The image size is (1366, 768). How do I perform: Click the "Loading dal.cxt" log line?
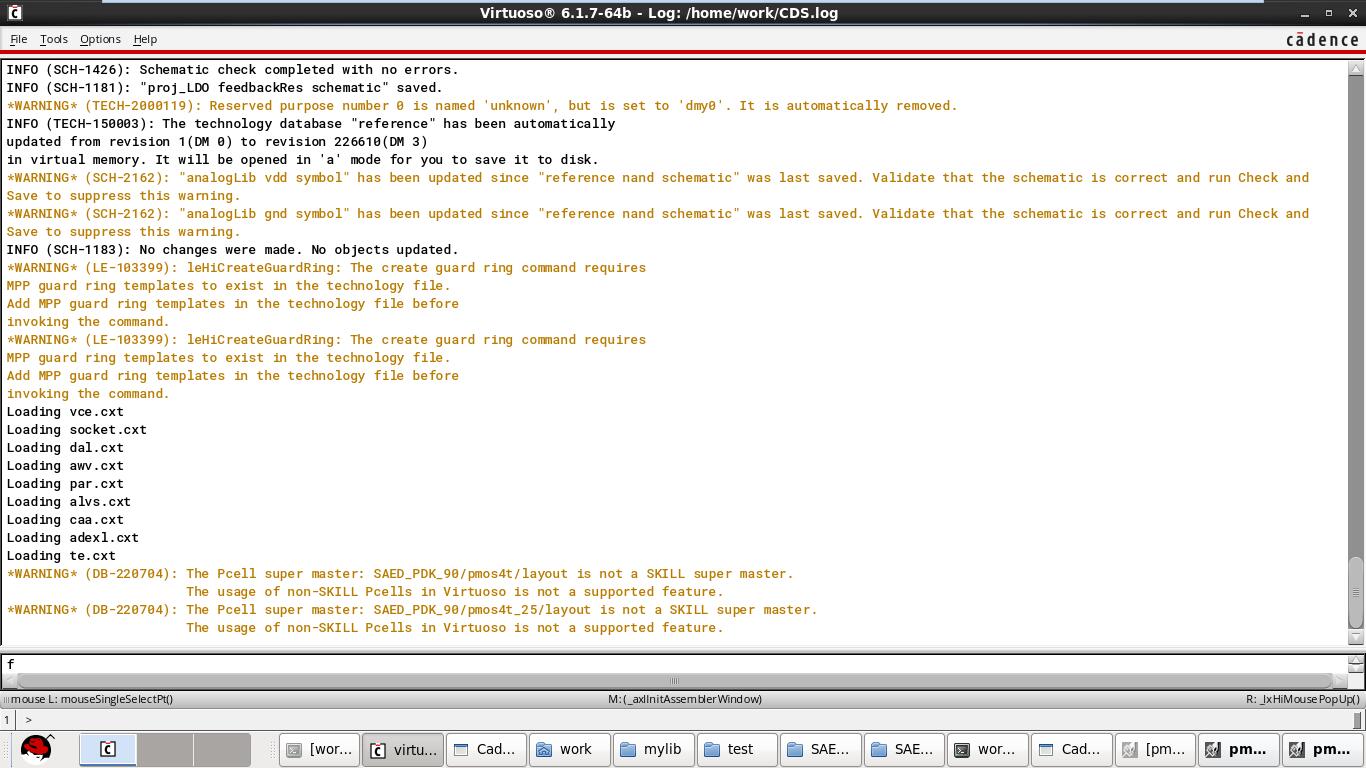pos(65,448)
